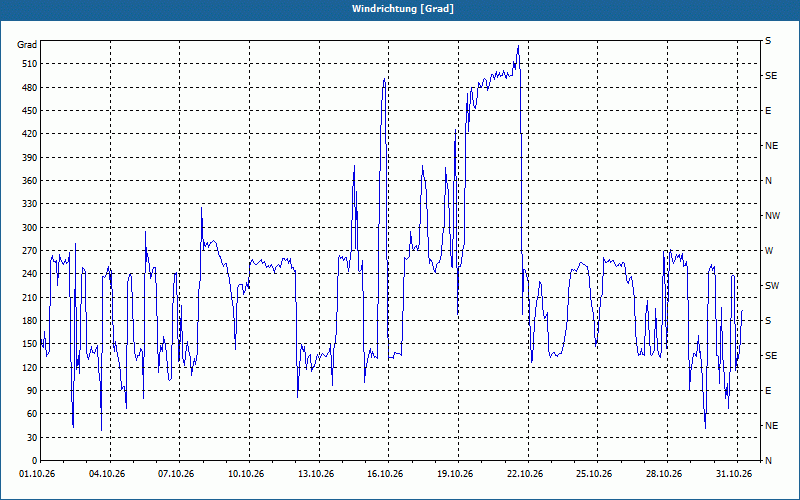Click the 90 degree axis label
The width and height of the screenshot is (800, 500).
32,391
